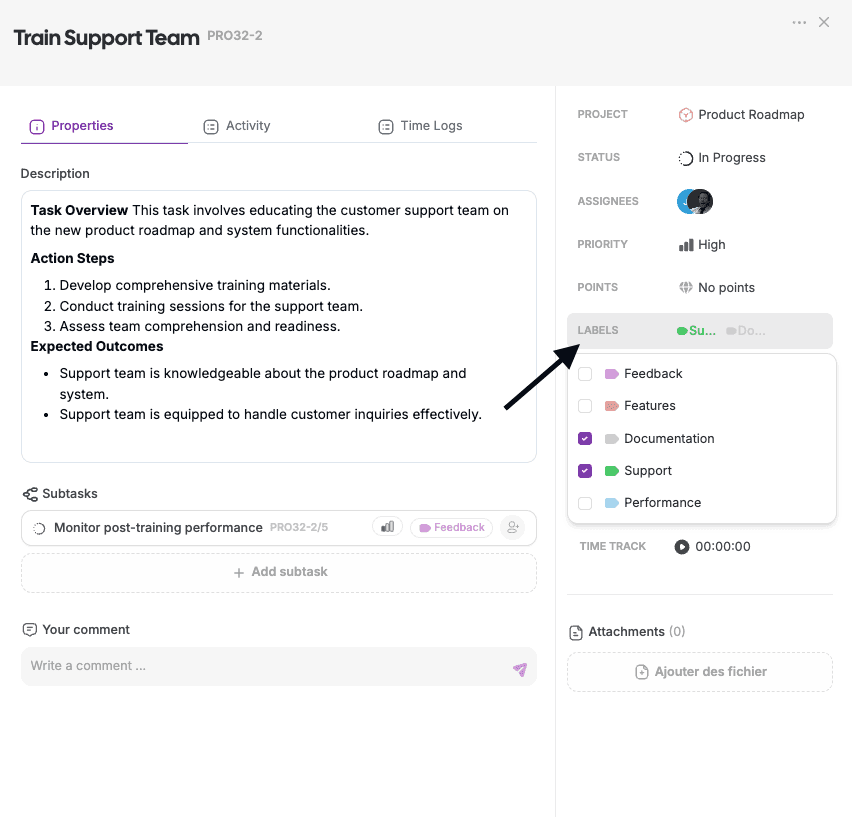Uncheck the Documentation label checkbox
852x817 pixels.
[x=585, y=438]
